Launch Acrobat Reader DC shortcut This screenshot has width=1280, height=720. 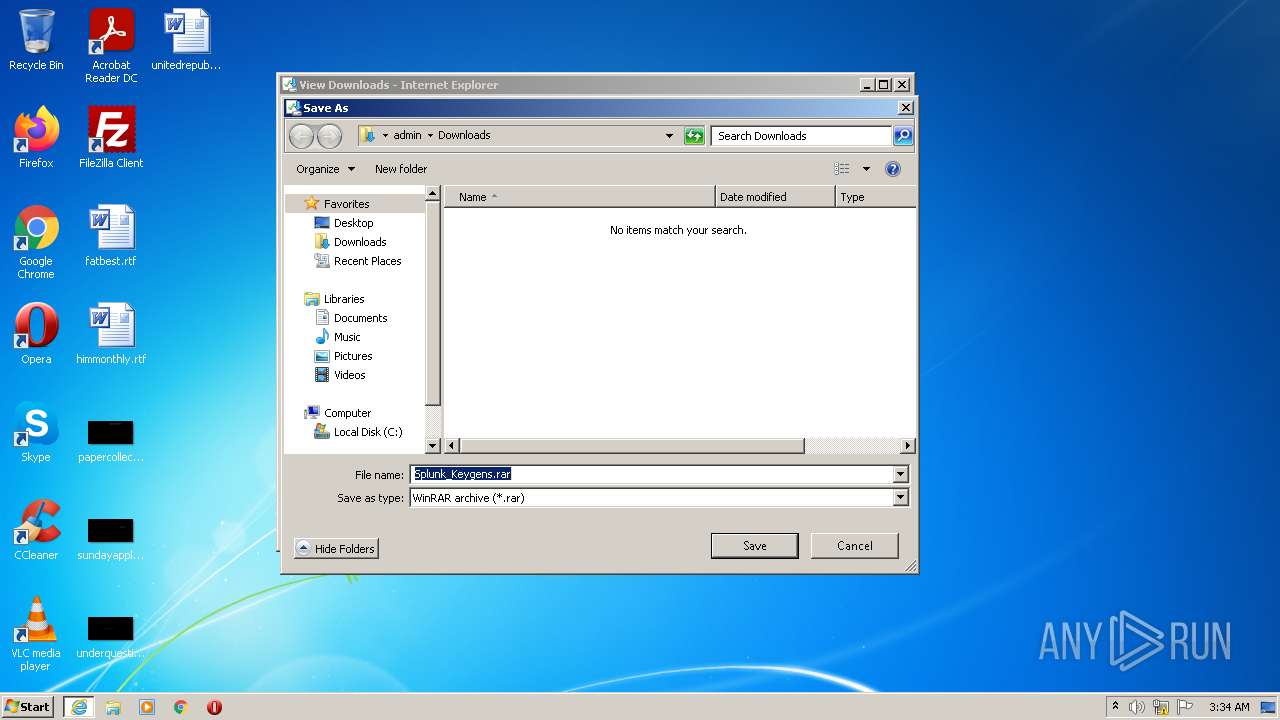click(111, 46)
